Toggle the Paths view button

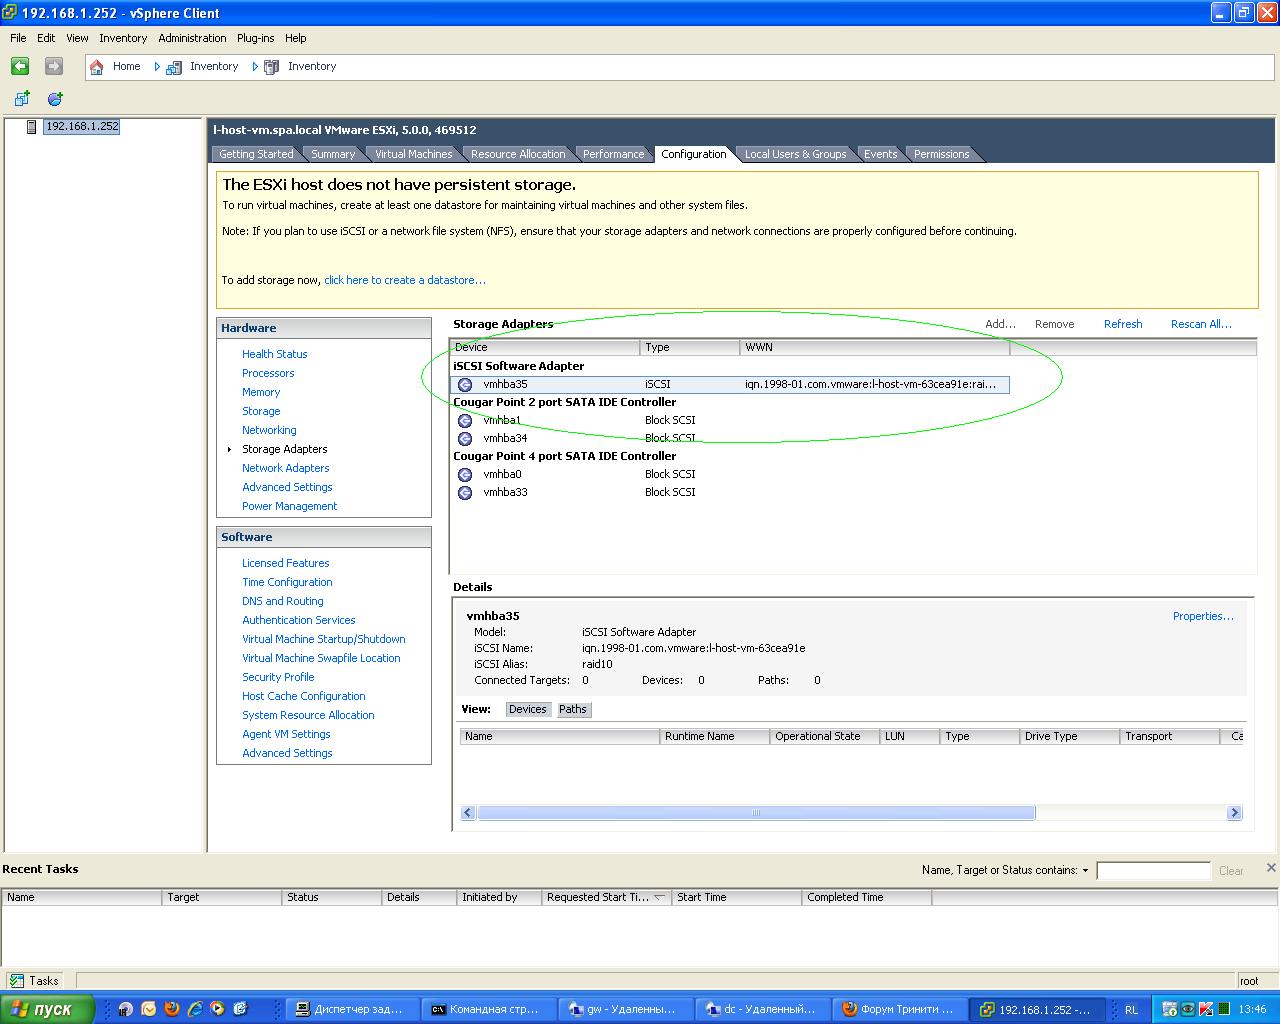(573, 710)
